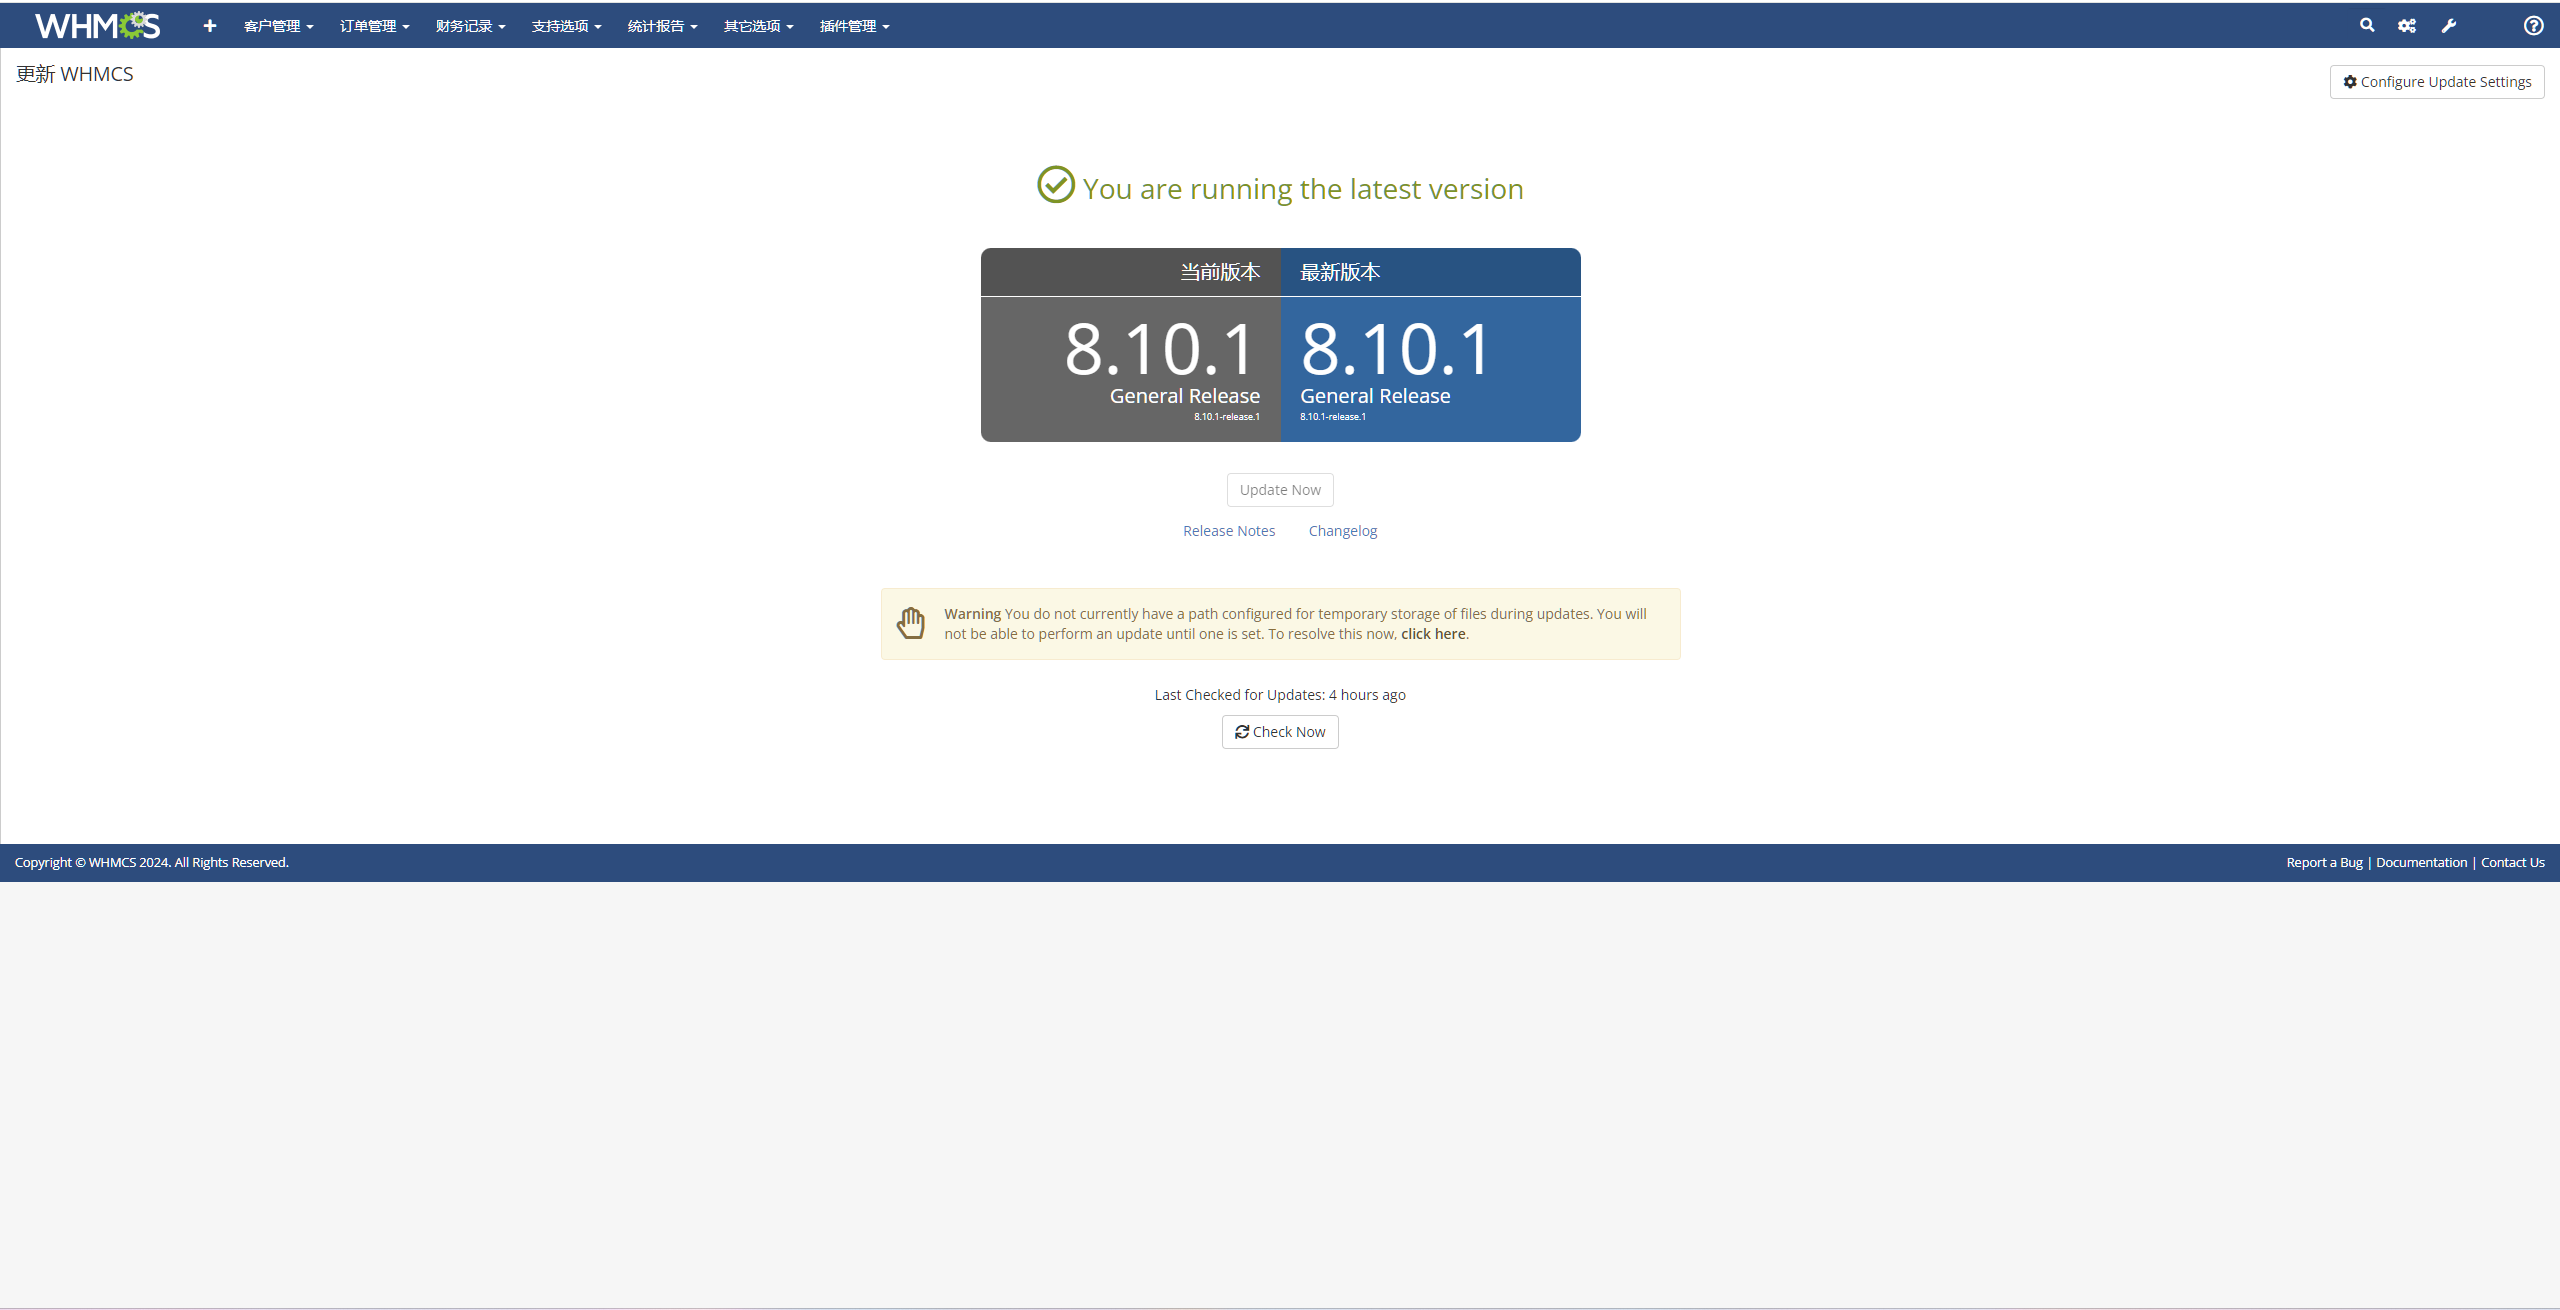The height and width of the screenshot is (1310, 2560).
Task: Open the Changelog link
Action: coord(1342,531)
